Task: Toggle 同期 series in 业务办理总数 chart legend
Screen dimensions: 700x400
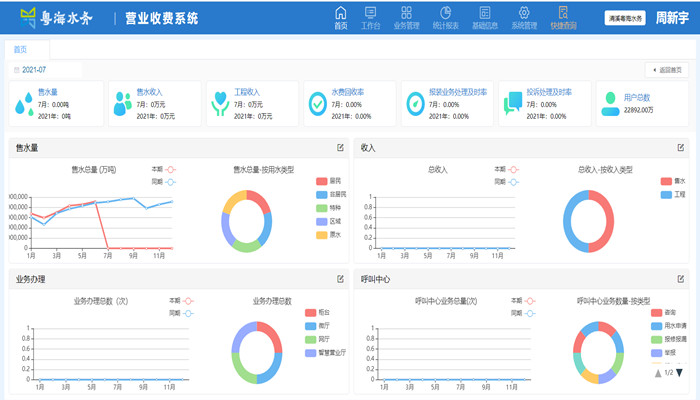Action: pyautogui.click(x=182, y=313)
